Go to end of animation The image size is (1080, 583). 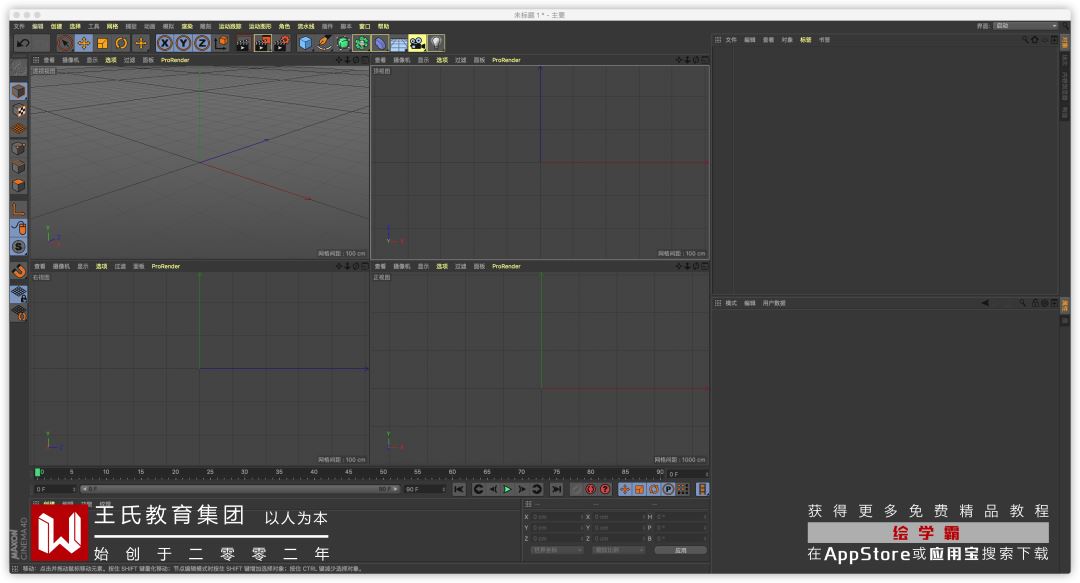click(557, 489)
